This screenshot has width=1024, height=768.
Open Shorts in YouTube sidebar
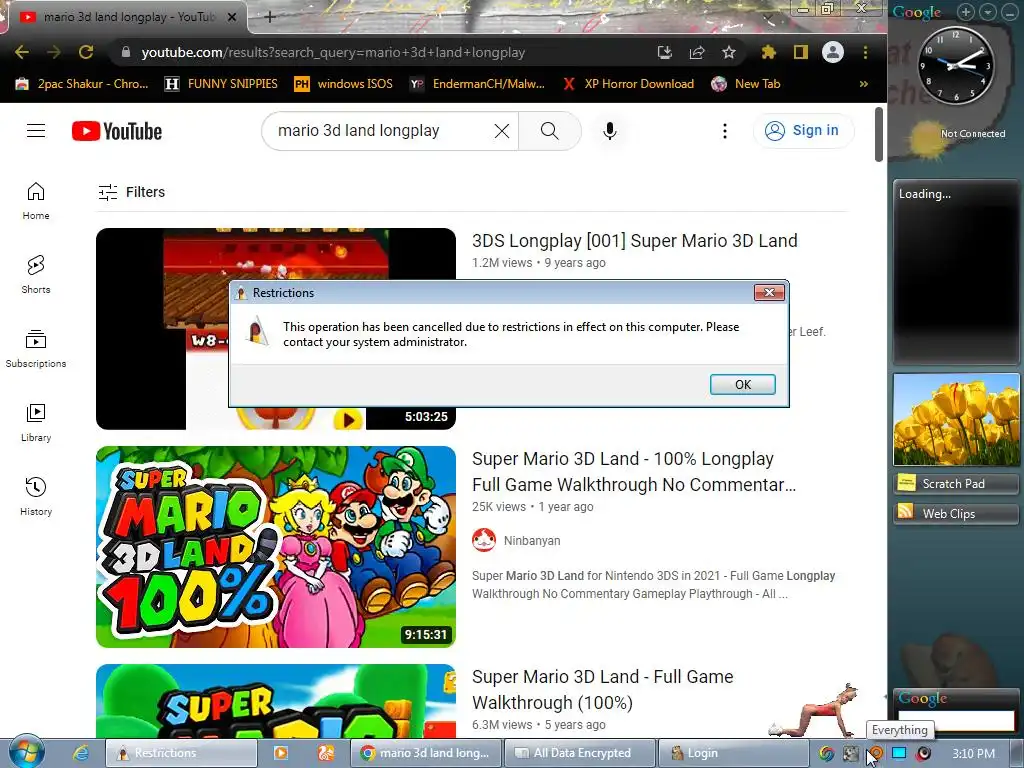(36, 274)
